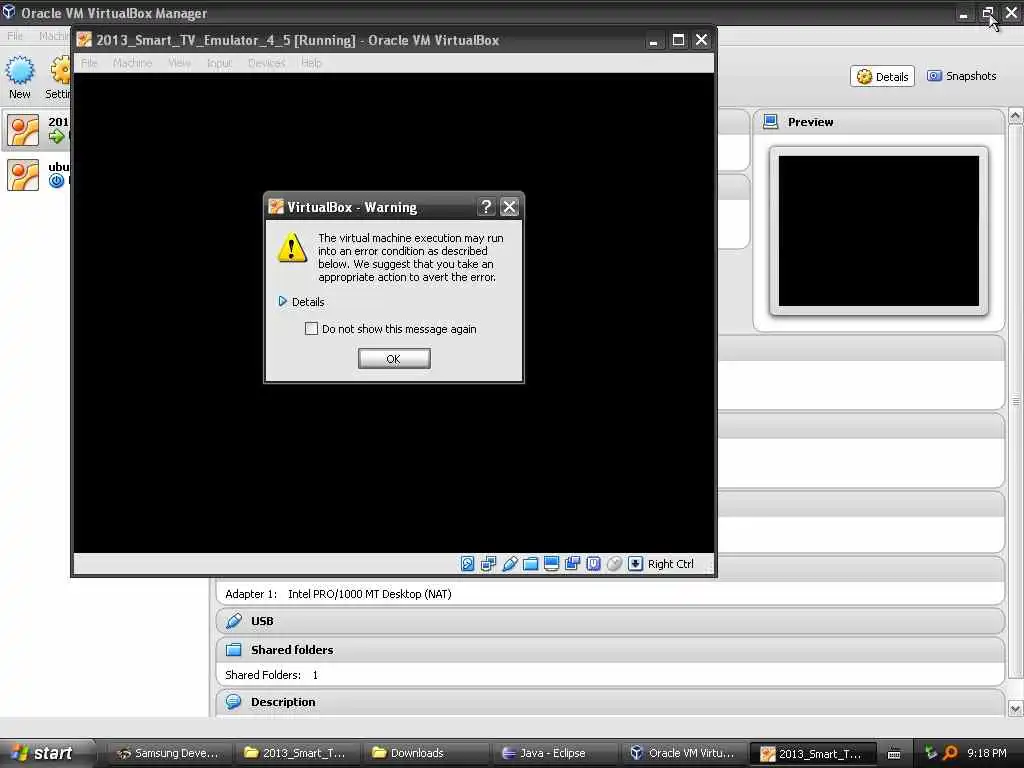
Task: Collapse the Shared folders section header
Action: pyautogui.click(x=610, y=650)
